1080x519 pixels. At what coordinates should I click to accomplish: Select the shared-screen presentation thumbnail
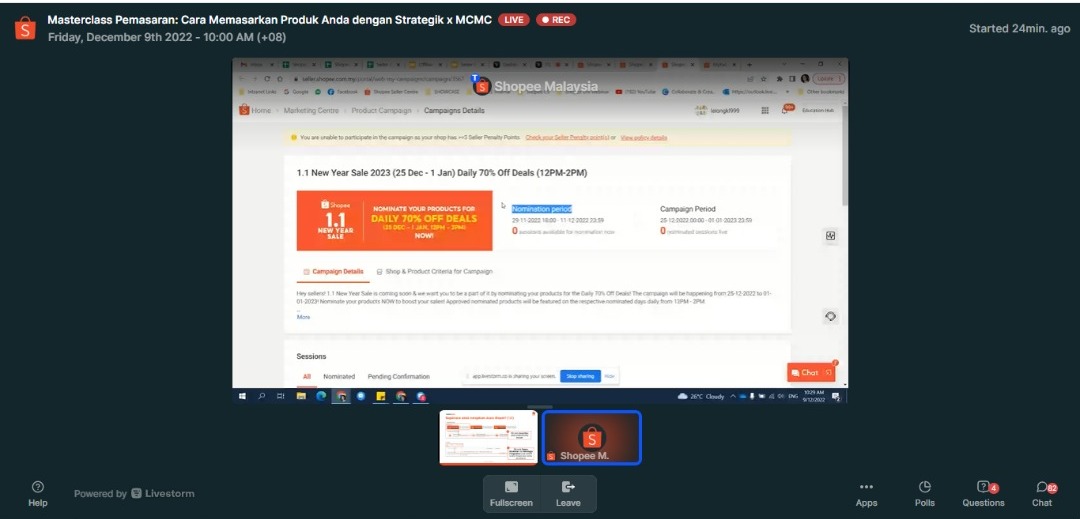coord(488,437)
